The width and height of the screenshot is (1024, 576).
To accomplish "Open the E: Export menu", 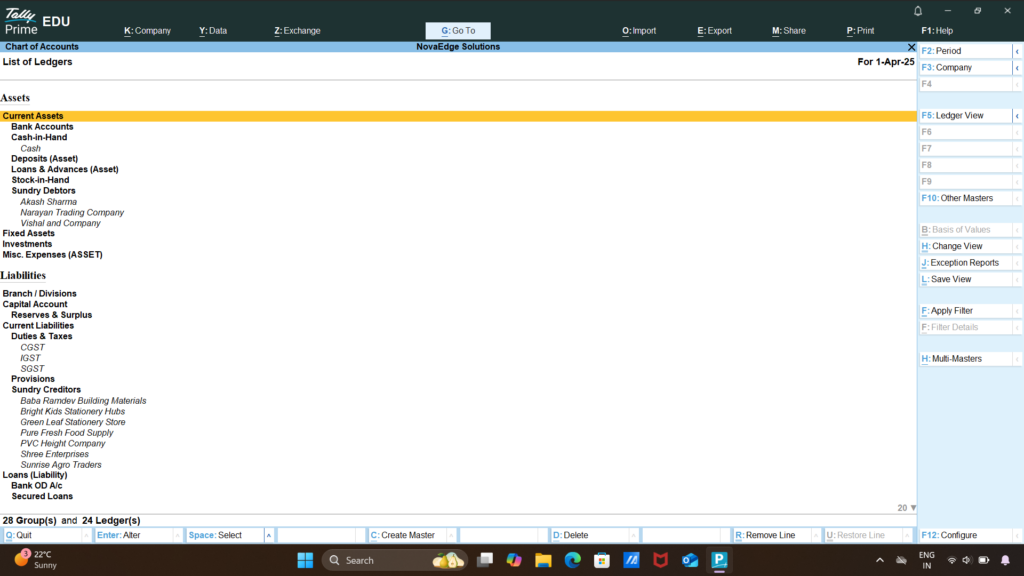I will (714, 31).
